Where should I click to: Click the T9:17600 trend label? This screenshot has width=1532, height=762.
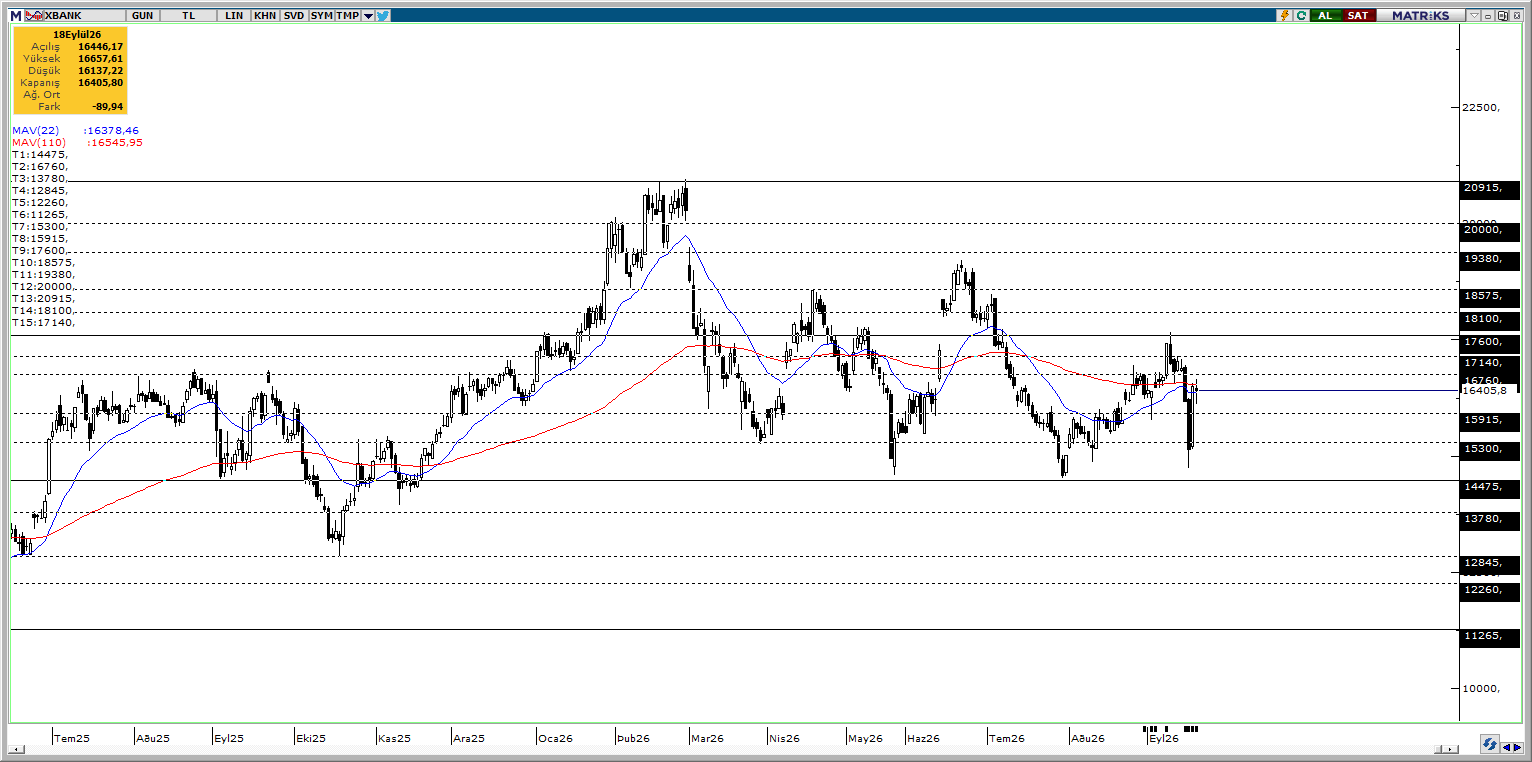[x=39, y=251]
